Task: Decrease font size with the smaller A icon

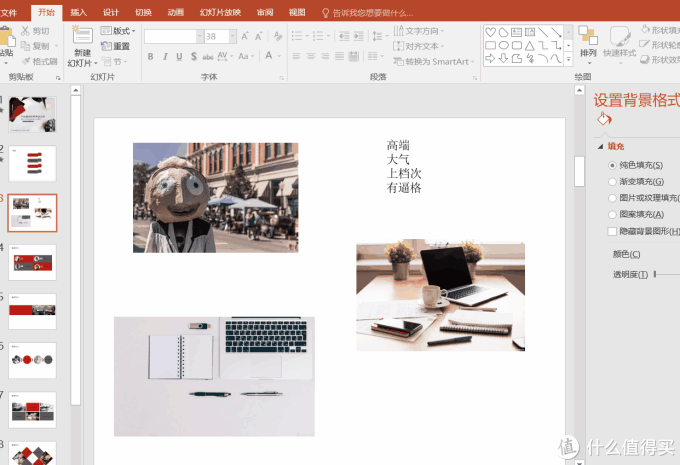Action: coord(258,36)
